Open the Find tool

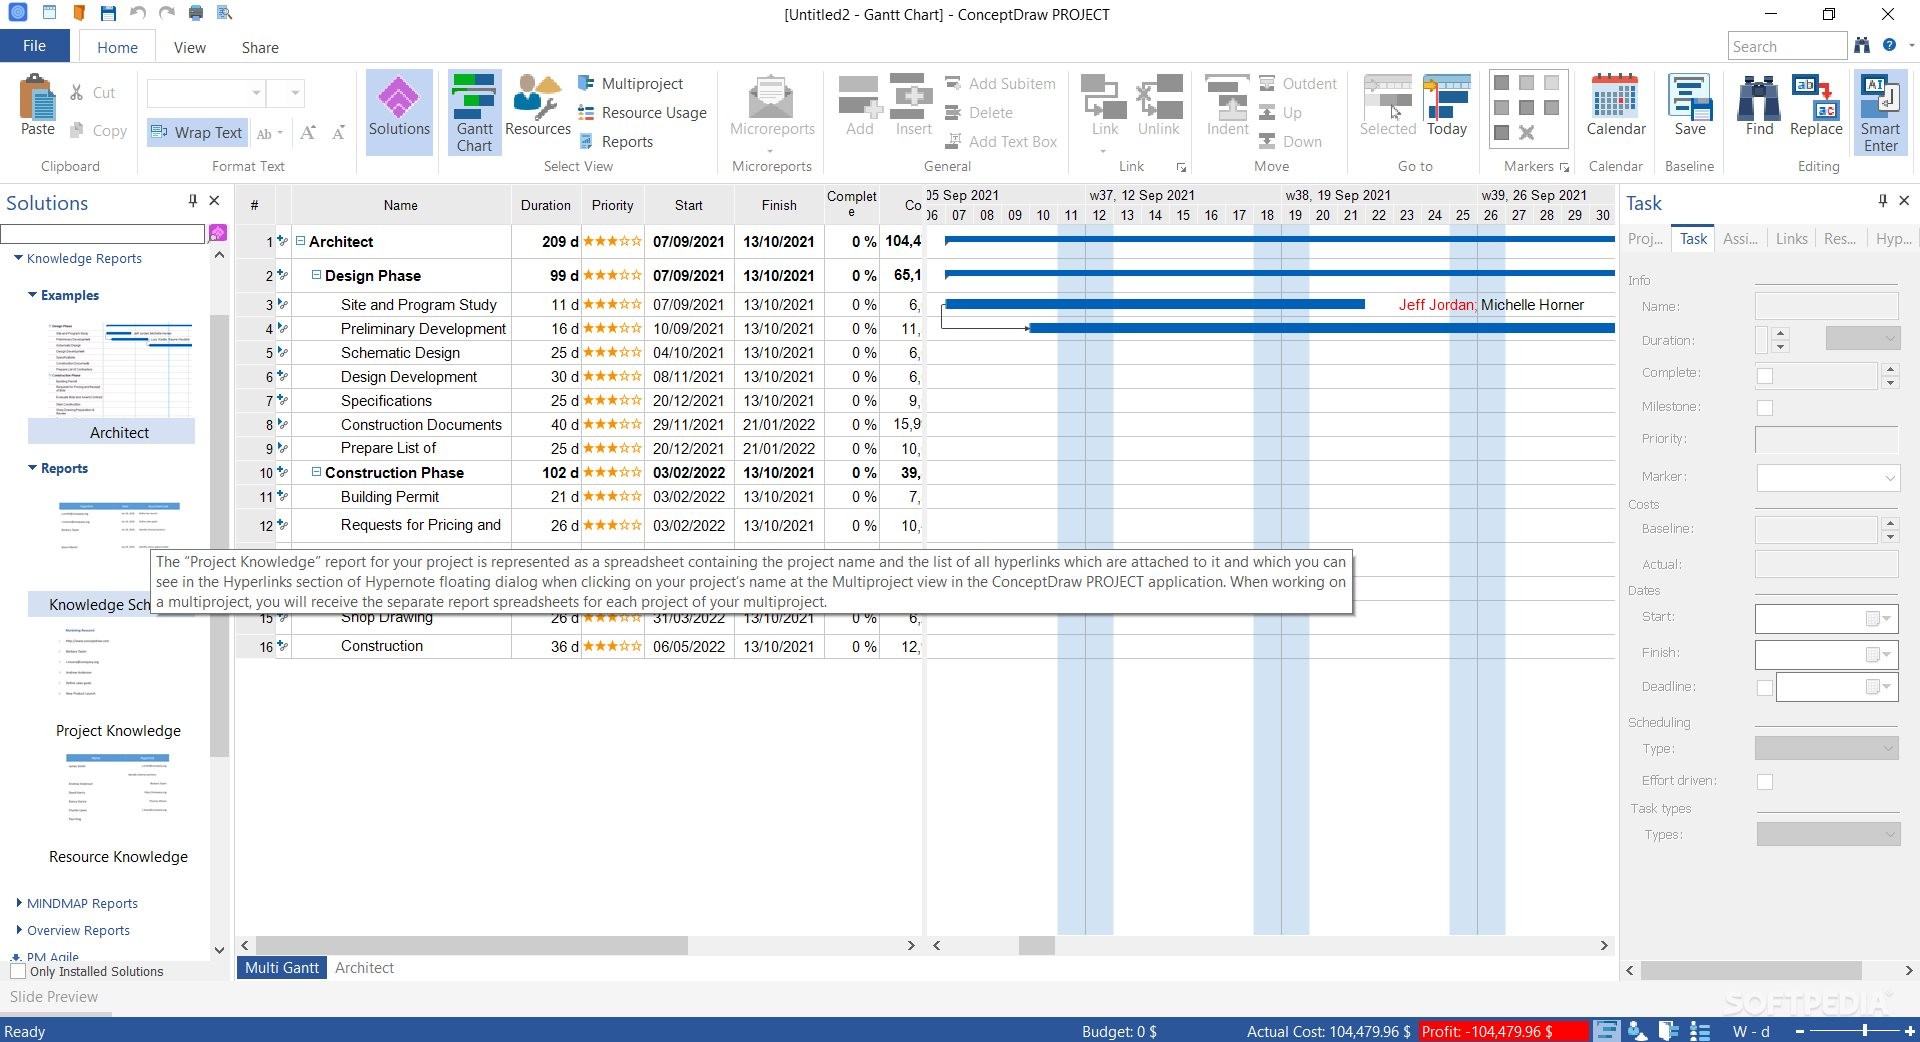point(1759,106)
